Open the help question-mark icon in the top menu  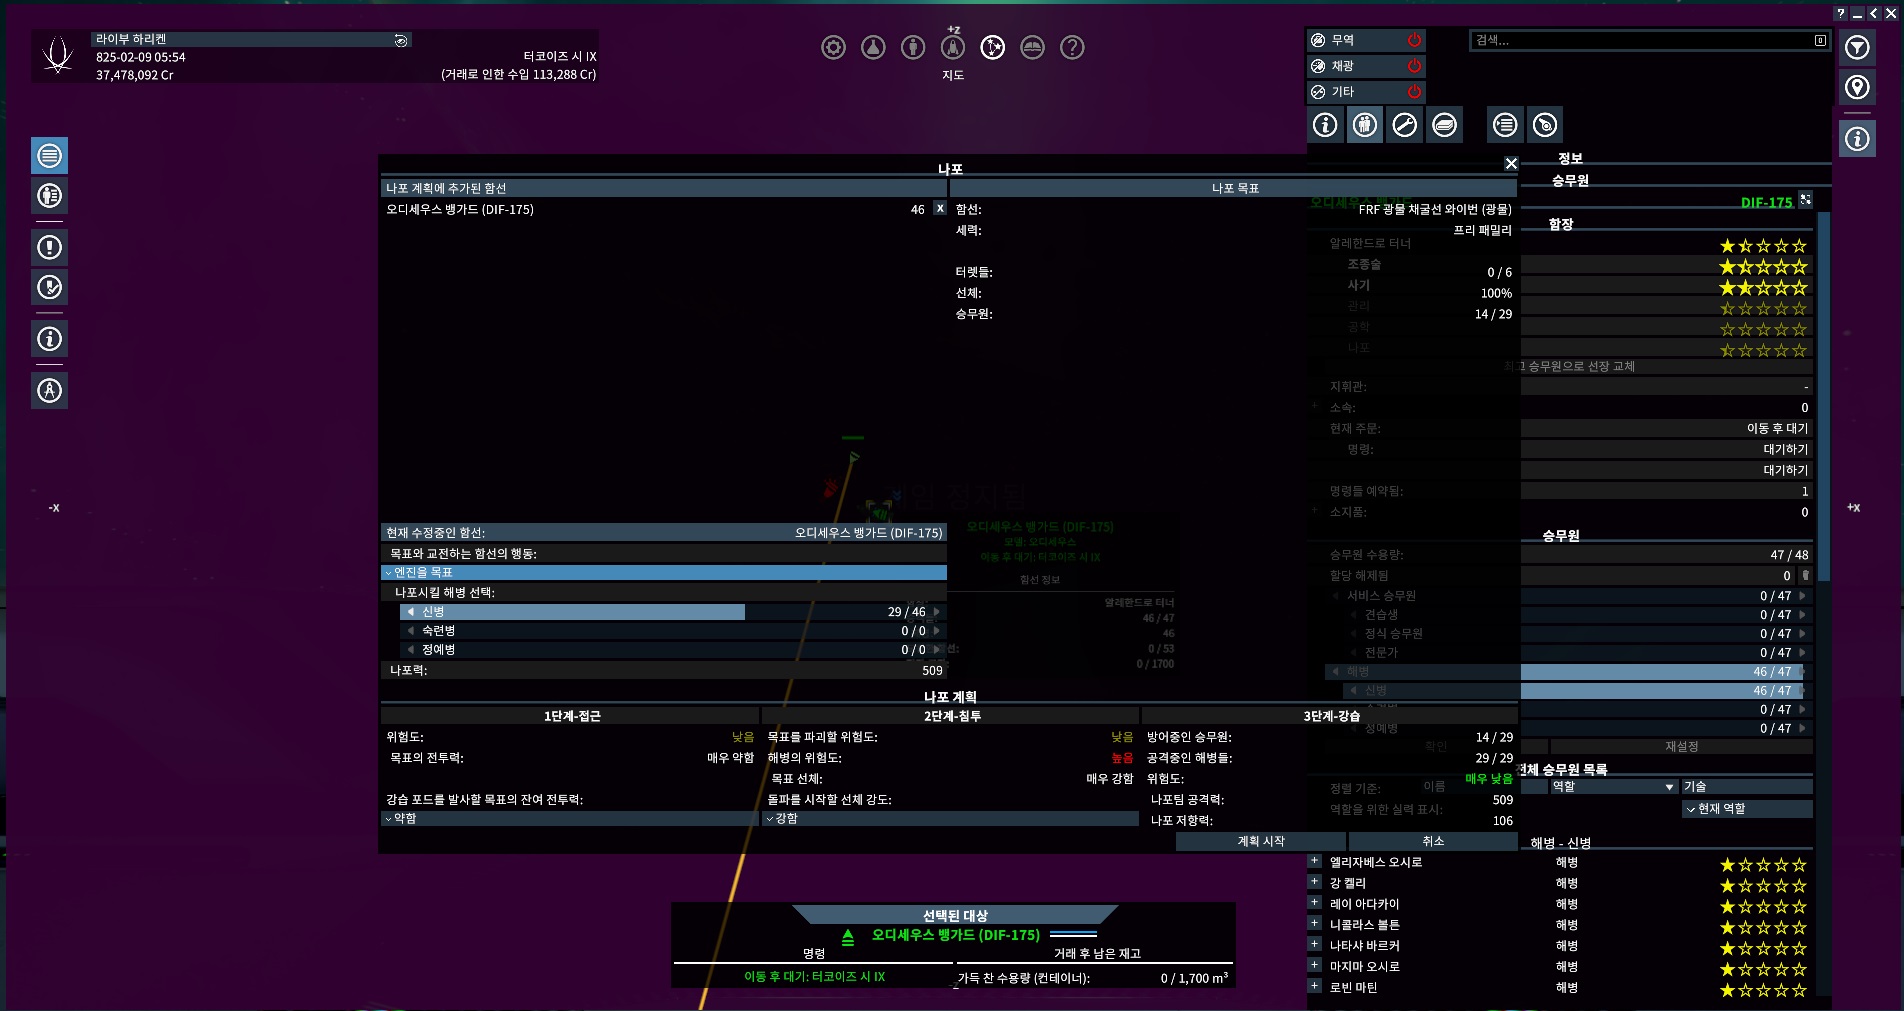pyautogui.click(x=1072, y=47)
